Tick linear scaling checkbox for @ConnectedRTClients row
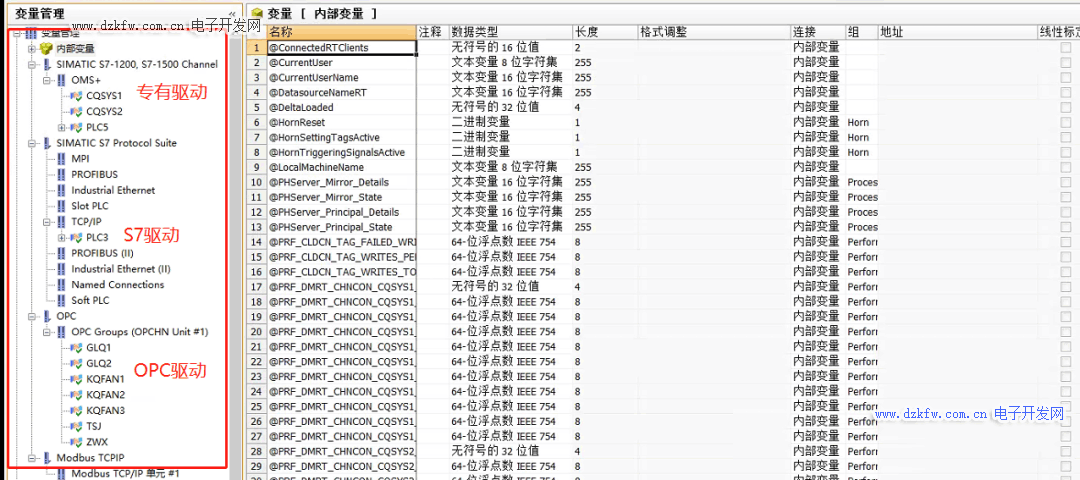 coord(1065,47)
